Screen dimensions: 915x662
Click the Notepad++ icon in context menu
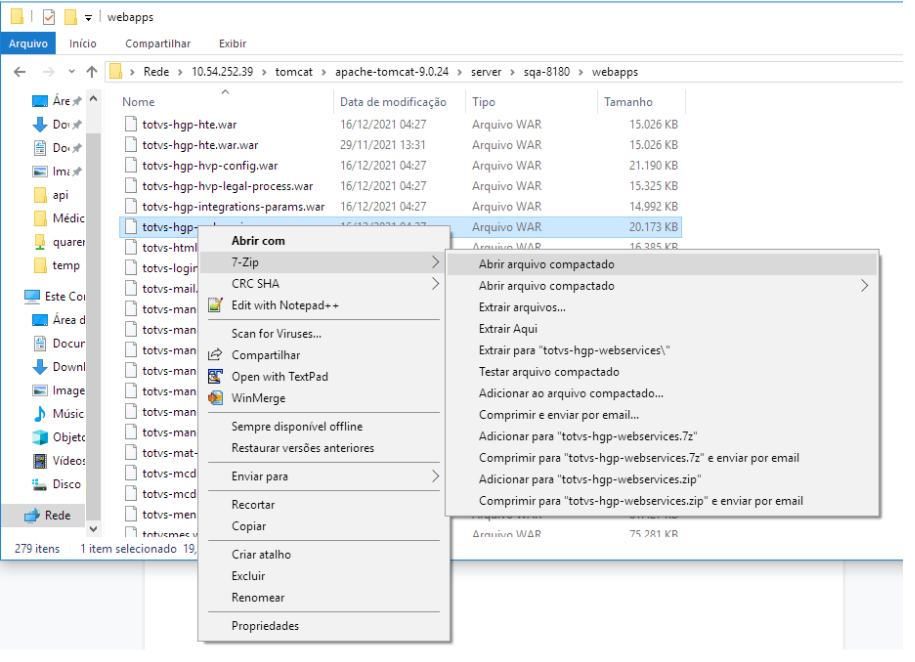[x=215, y=305]
